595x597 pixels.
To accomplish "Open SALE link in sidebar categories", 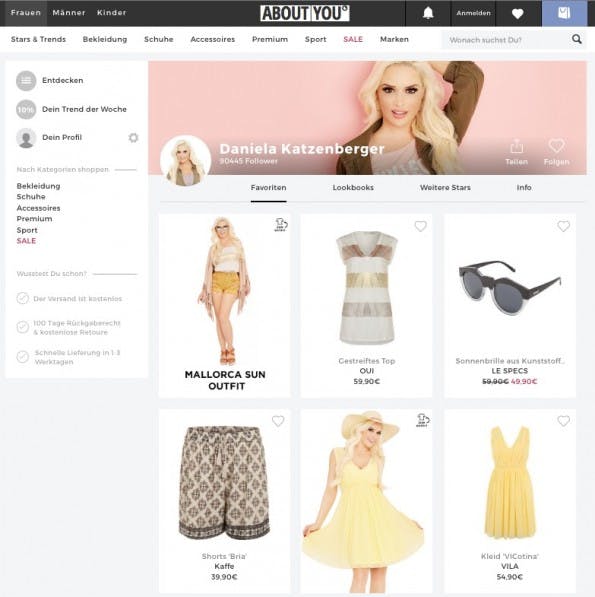I will (x=26, y=241).
